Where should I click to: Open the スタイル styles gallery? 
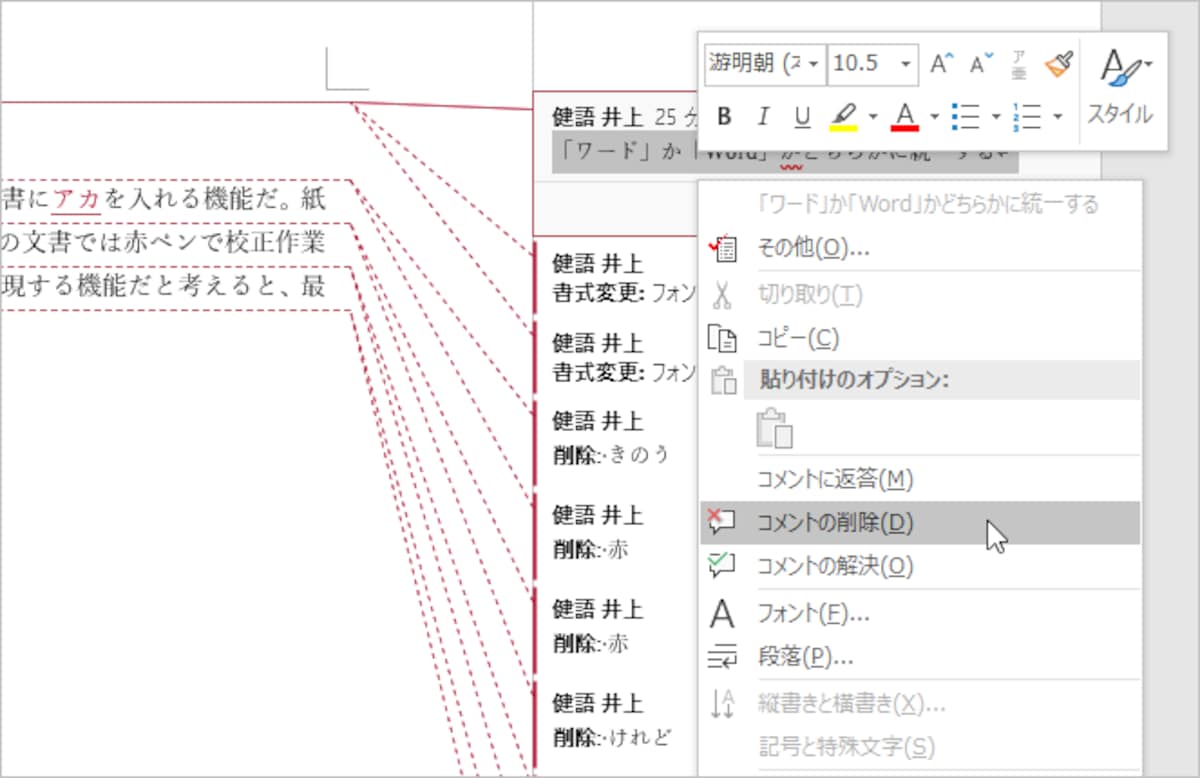[1121, 88]
